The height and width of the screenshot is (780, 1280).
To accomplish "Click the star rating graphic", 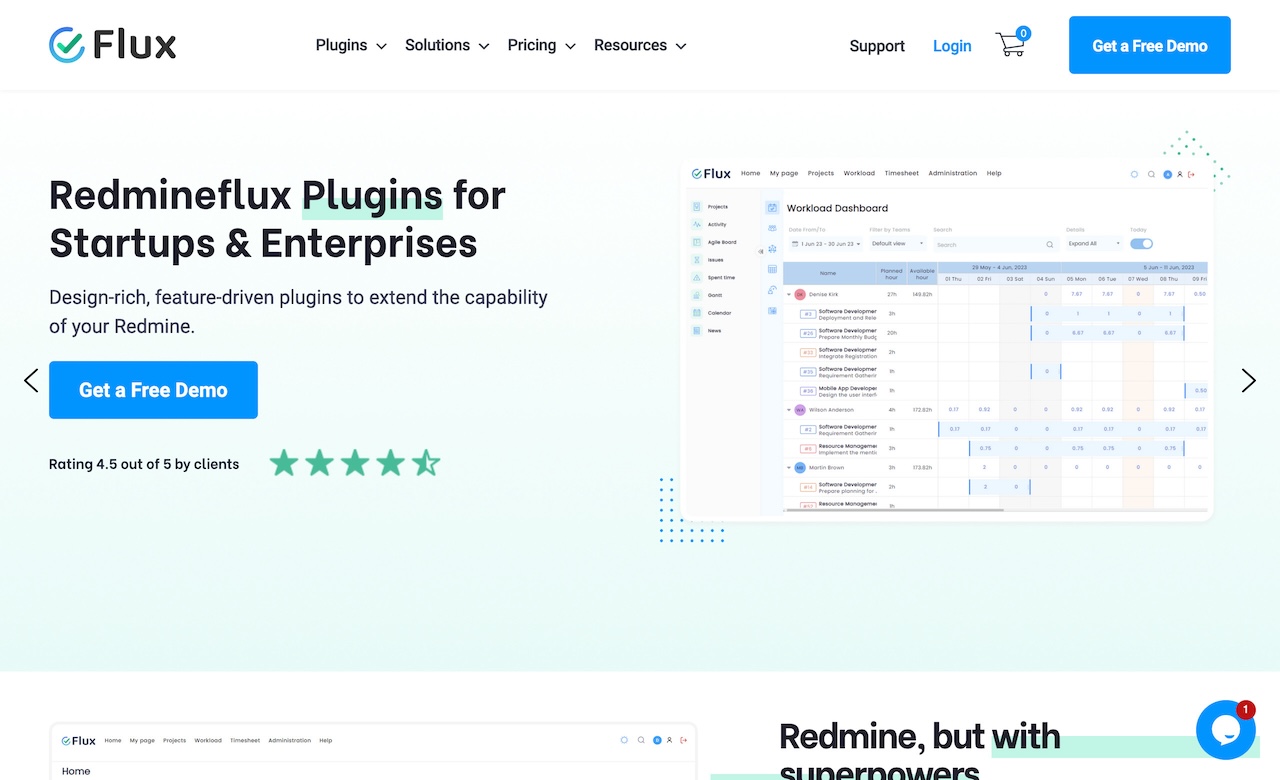I will [355, 463].
